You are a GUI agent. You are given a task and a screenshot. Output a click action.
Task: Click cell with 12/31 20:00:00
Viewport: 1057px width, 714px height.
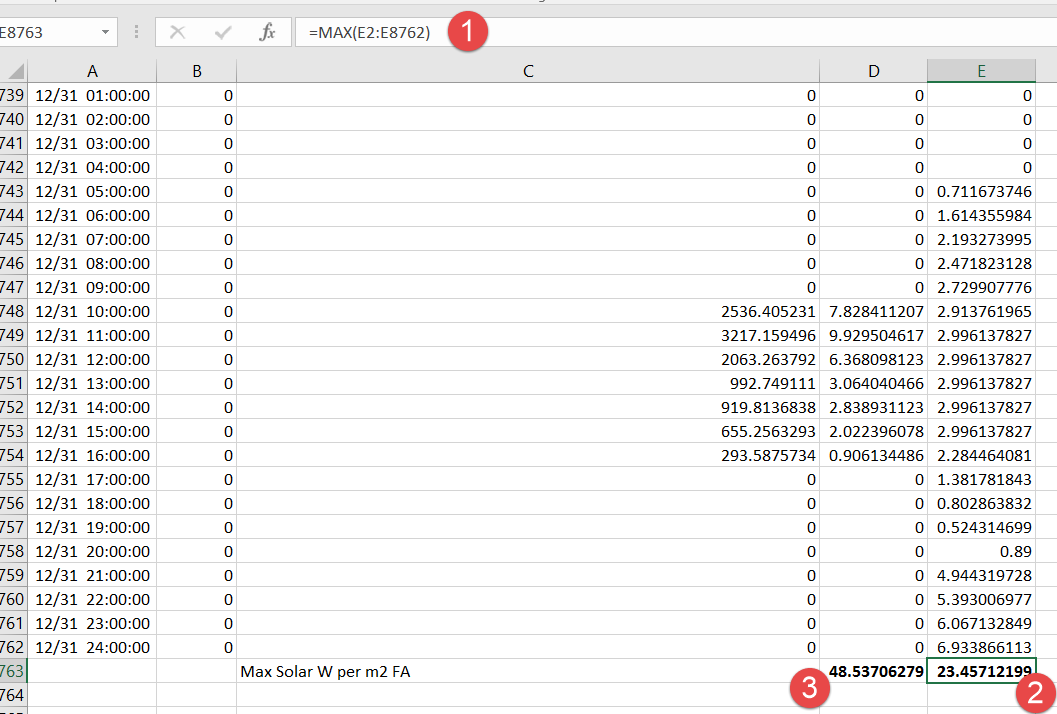(92, 552)
